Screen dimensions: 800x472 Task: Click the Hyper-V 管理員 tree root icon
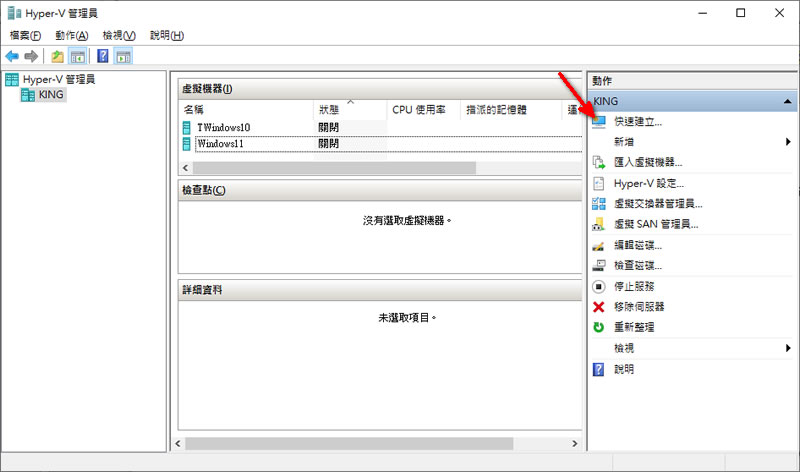point(12,80)
